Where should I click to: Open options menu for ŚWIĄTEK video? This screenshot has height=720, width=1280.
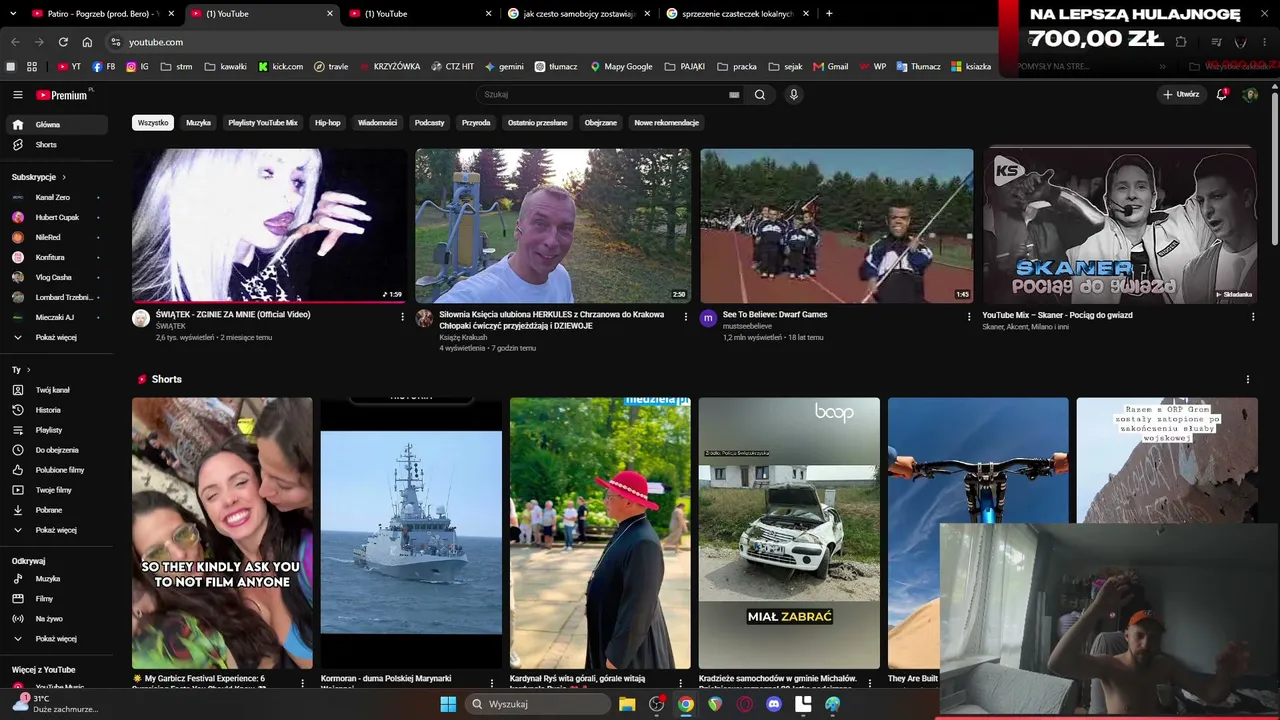pos(403,317)
